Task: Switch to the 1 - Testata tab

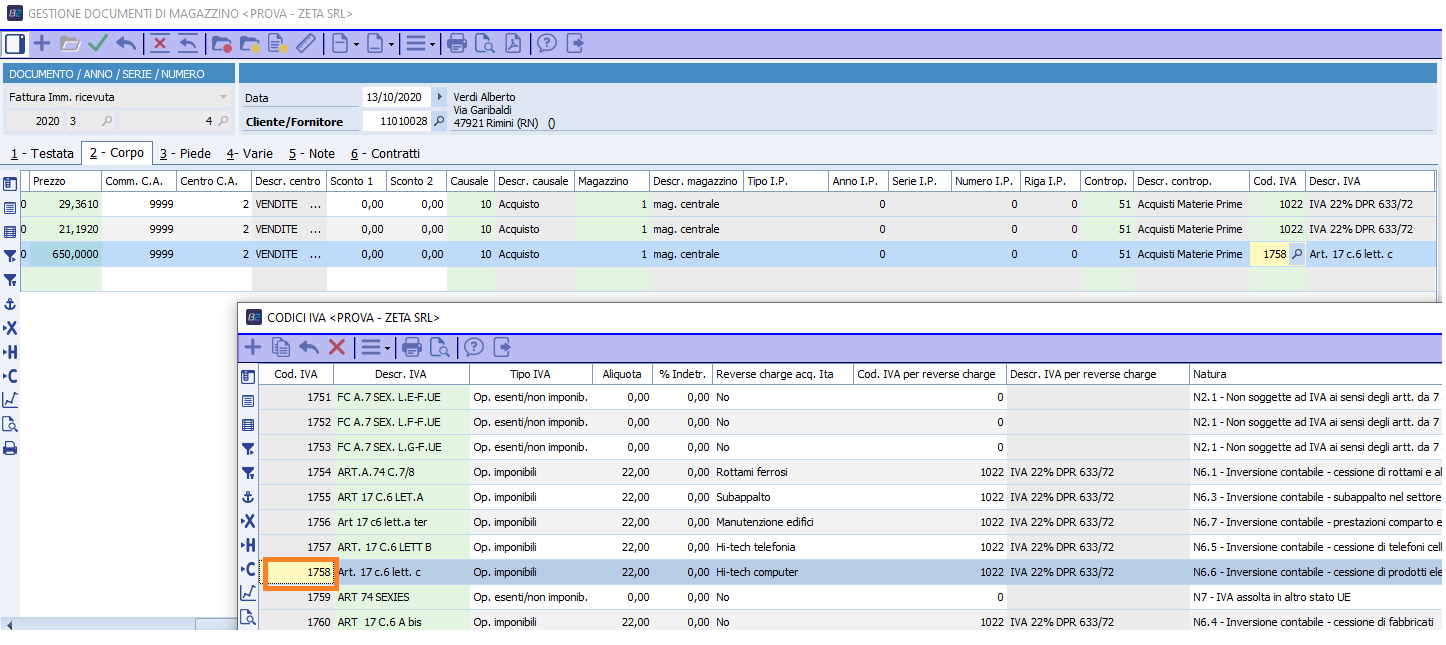Action: [42, 154]
